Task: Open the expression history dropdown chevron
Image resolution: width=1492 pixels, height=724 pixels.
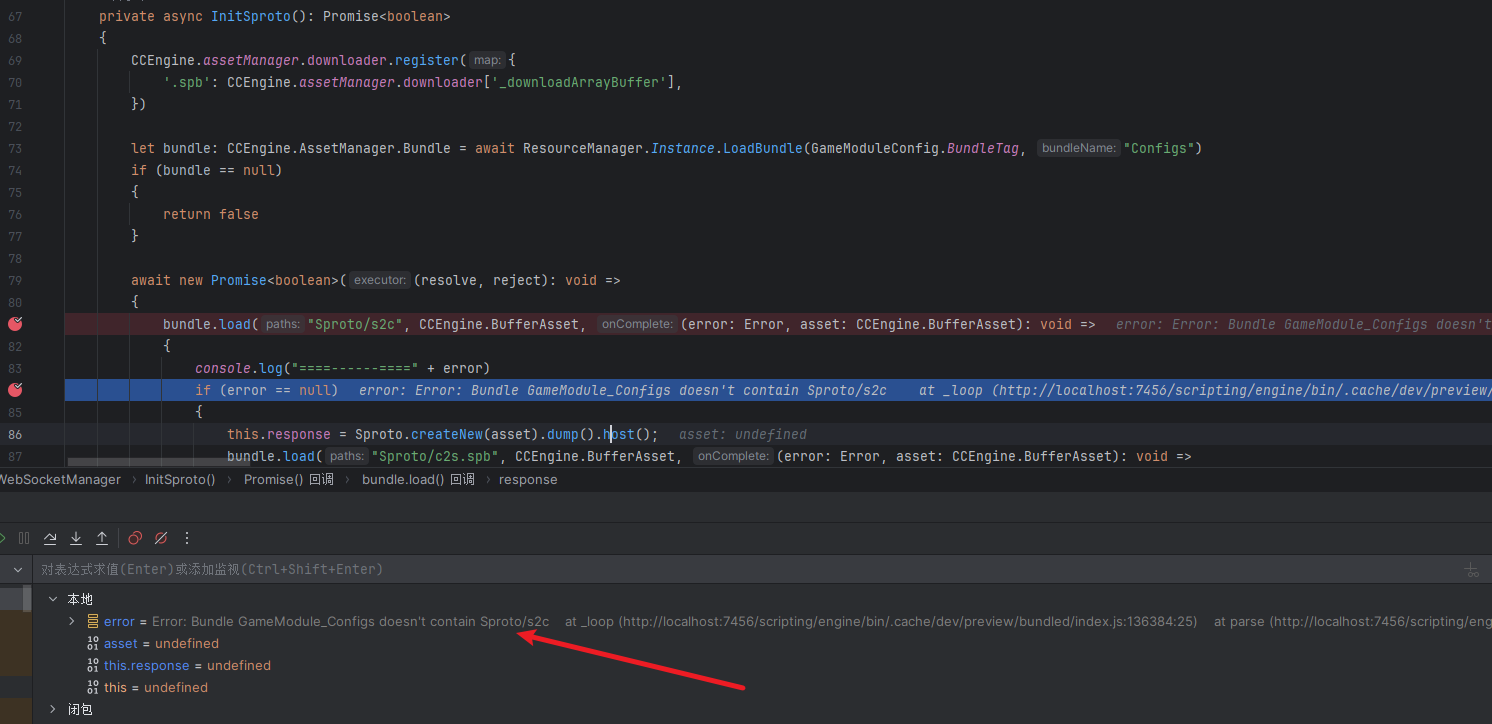Action: click(x=16, y=570)
